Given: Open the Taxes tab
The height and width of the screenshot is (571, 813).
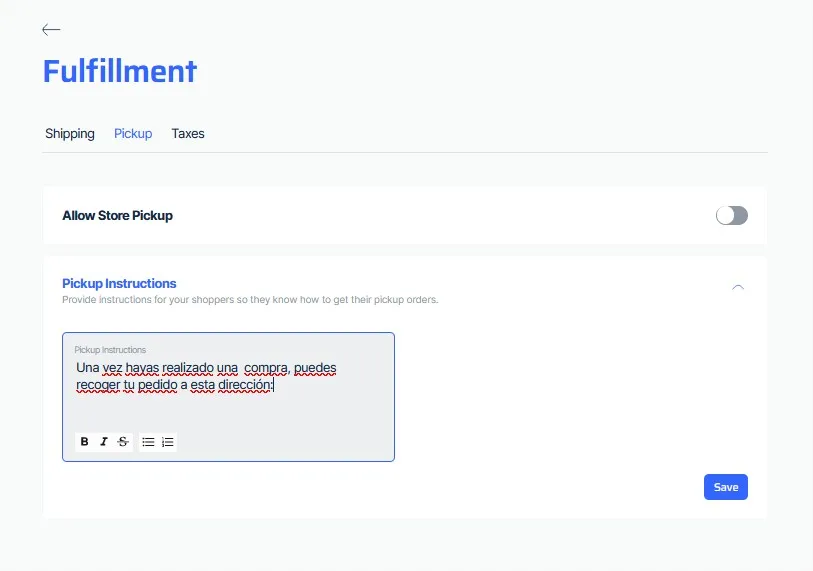Looking at the screenshot, I should click(188, 134).
